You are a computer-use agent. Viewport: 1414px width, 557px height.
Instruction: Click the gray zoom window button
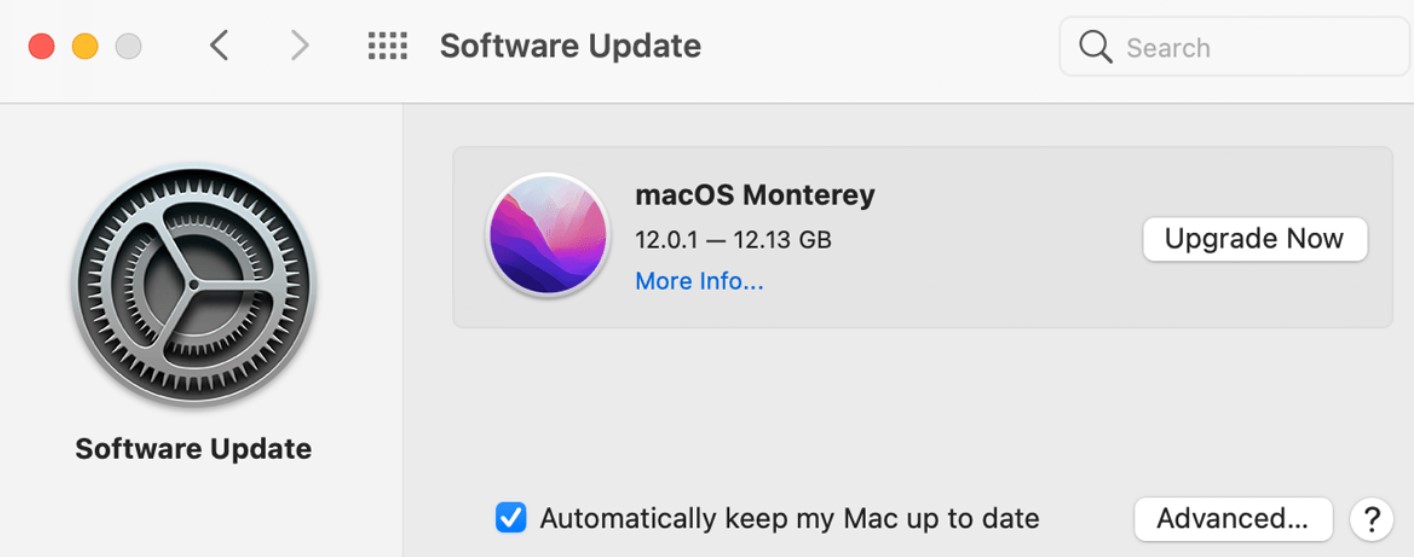[x=128, y=46]
